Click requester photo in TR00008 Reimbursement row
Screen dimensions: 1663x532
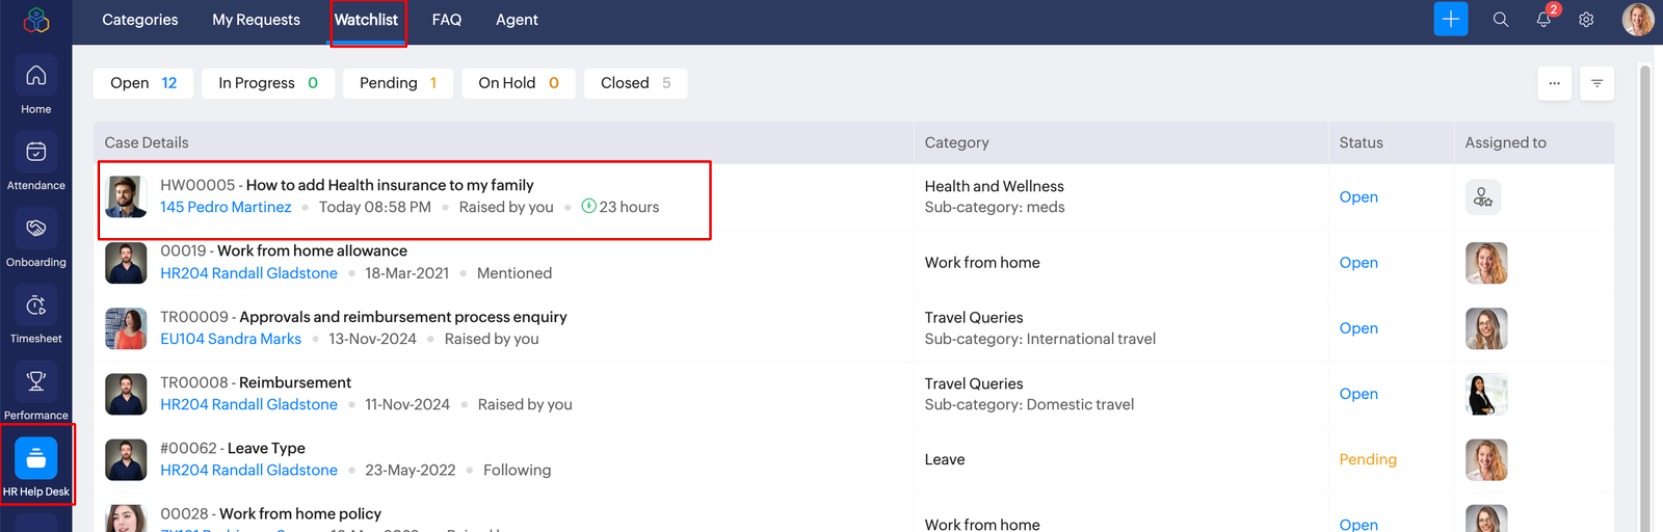(x=126, y=394)
